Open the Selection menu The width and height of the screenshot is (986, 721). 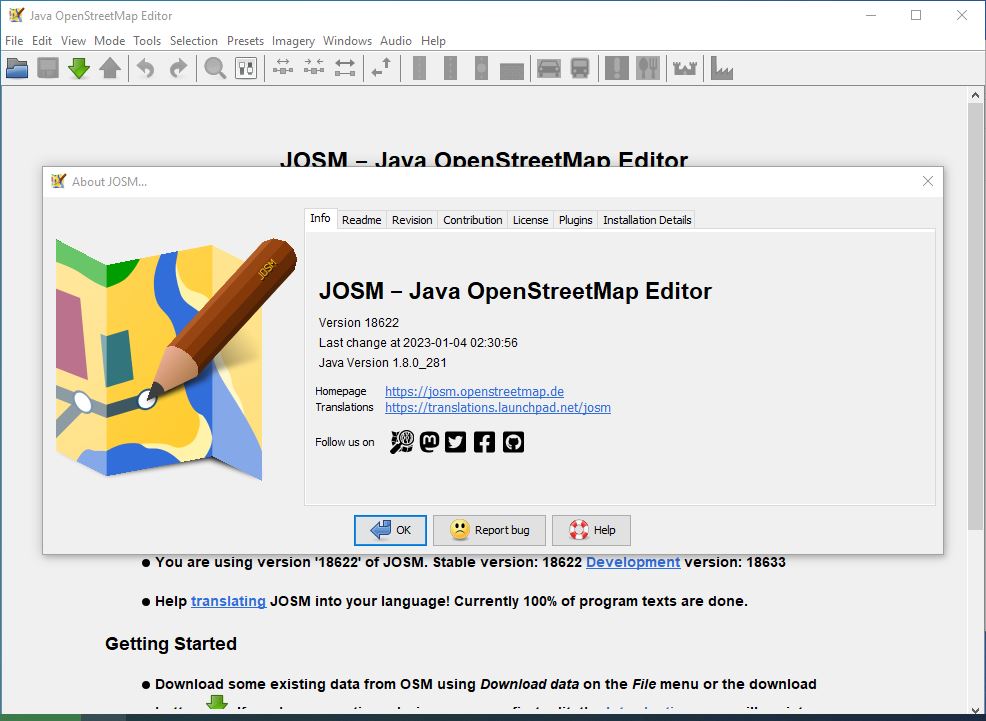coord(194,41)
